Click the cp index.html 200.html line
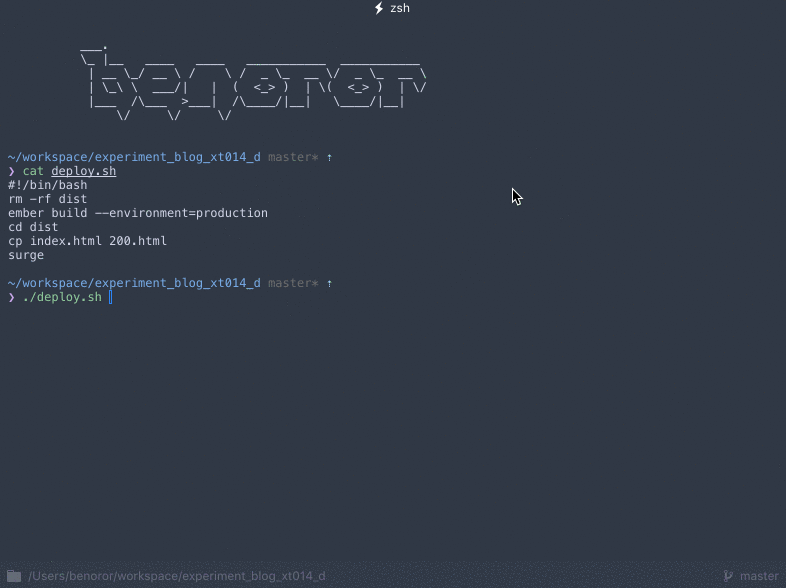The height and width of the screenshot is (588, 786). pos(87,241)
